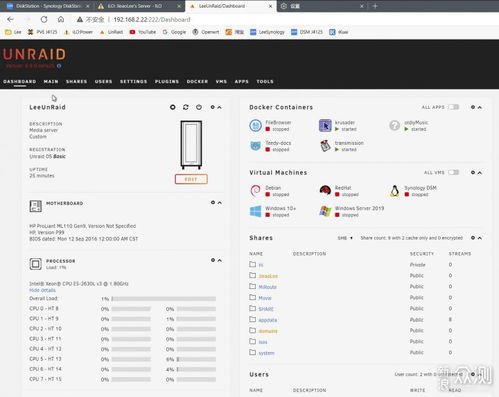
Task: Collapse the Shares section chevron
Action: [x=480, y=238]
